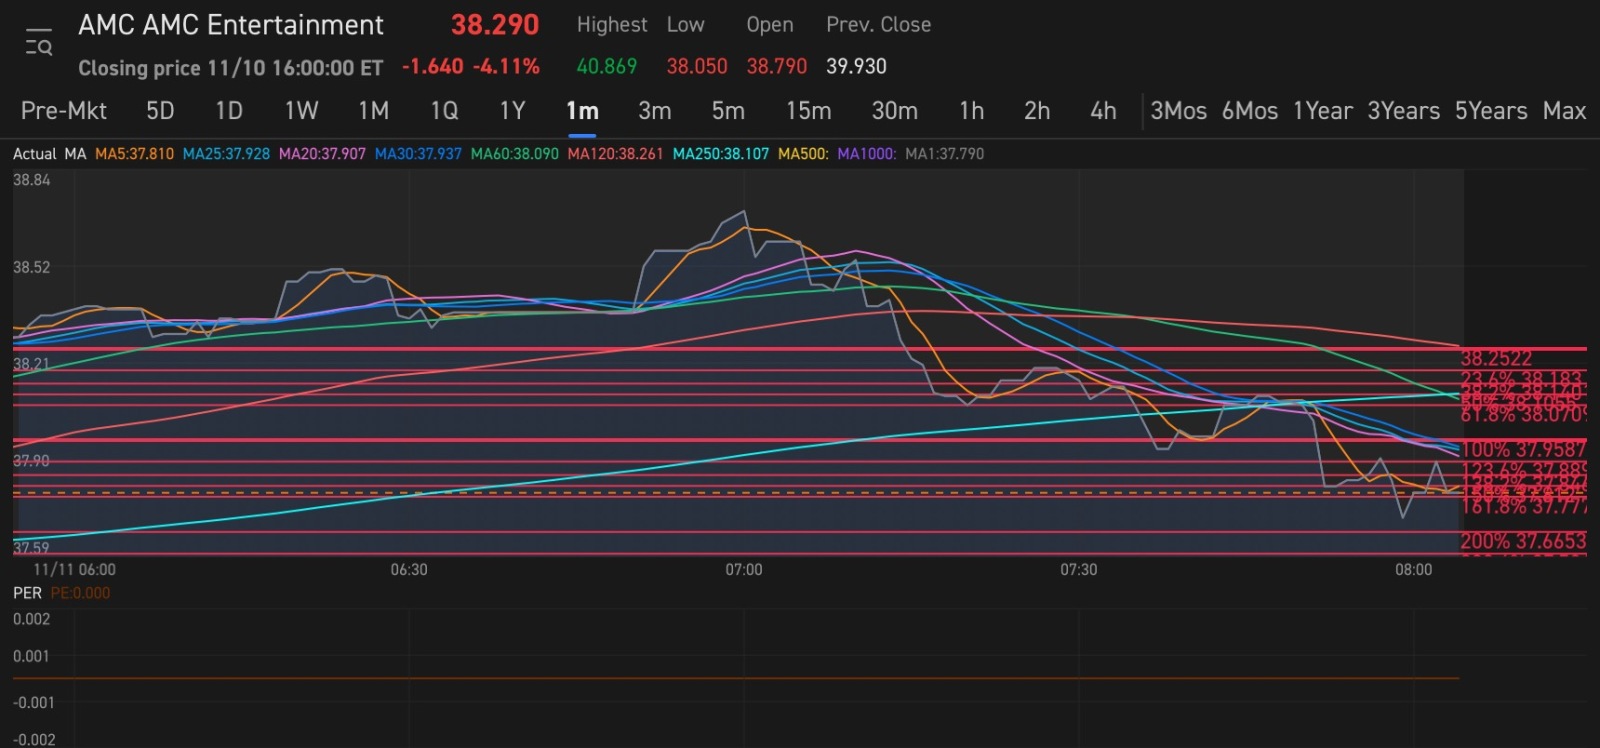
Task: Click the 11/11 06:00 axis label
Action: 74,570
